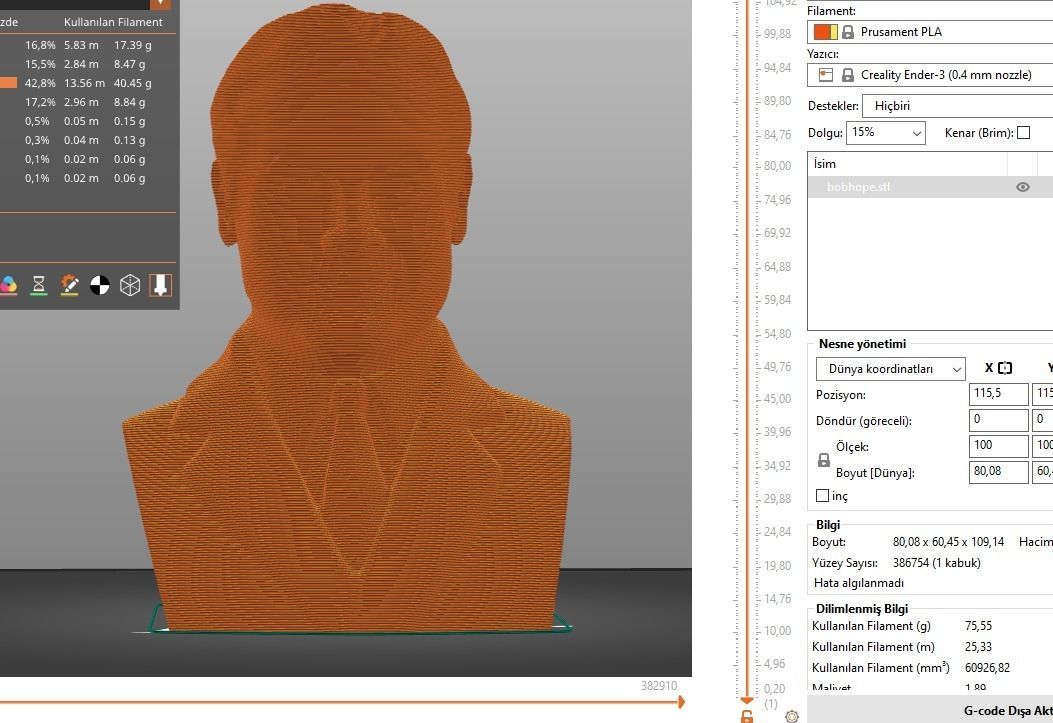The image size is (1053, 723).
Task: Click the Pozisyon X field showing 115,5
Action: (x=998, y=394)
